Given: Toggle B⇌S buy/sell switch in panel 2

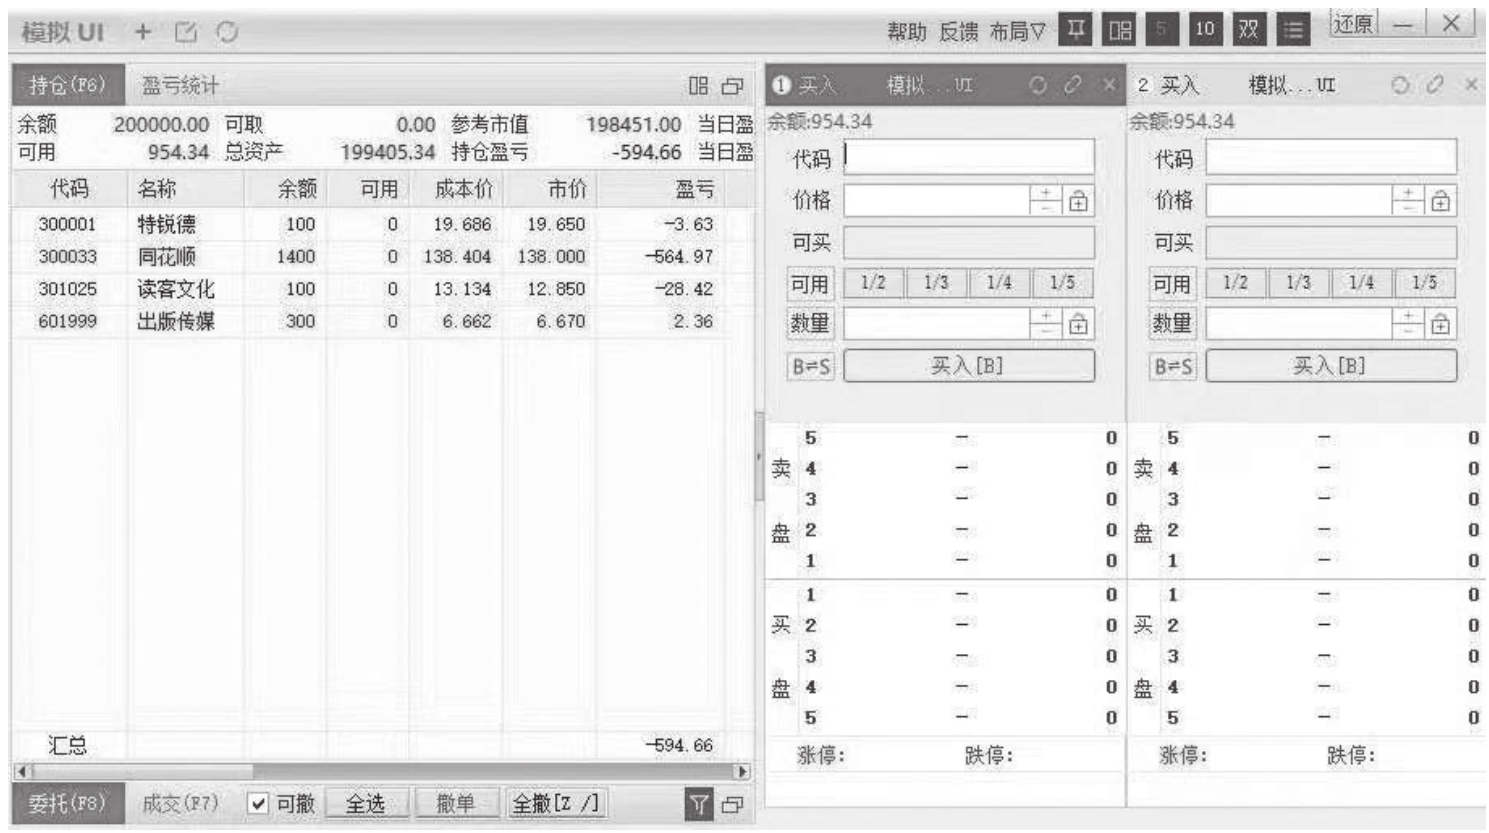Looking at the screenshot, I should (1173, 366).
